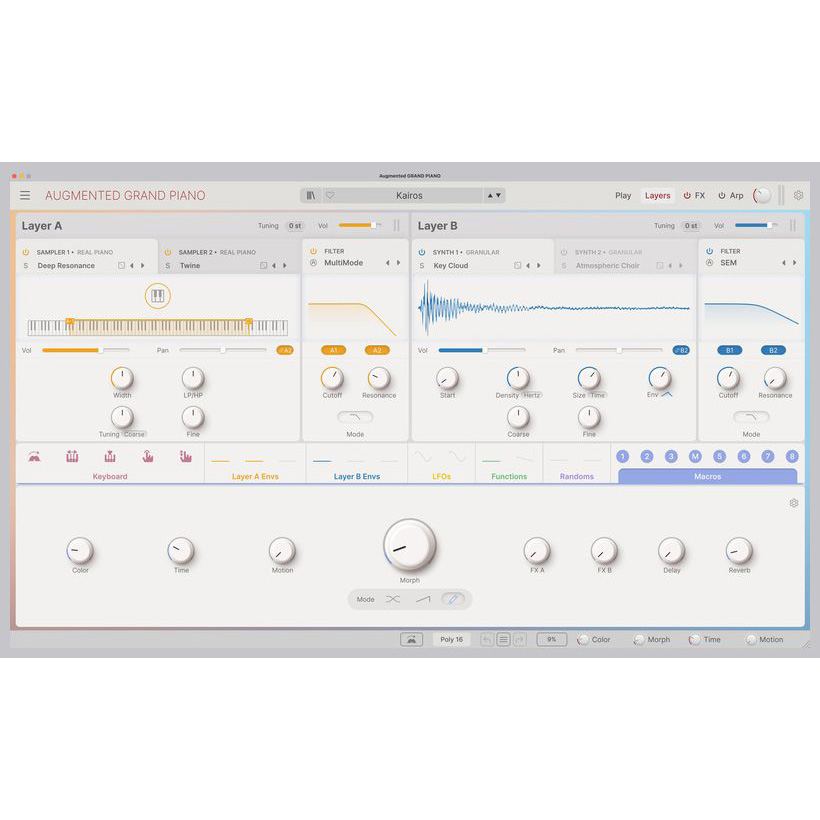Screen dimensions: 820x820
Task: Click the circular piano keys icon in Layer A
Action: (157, 296)
